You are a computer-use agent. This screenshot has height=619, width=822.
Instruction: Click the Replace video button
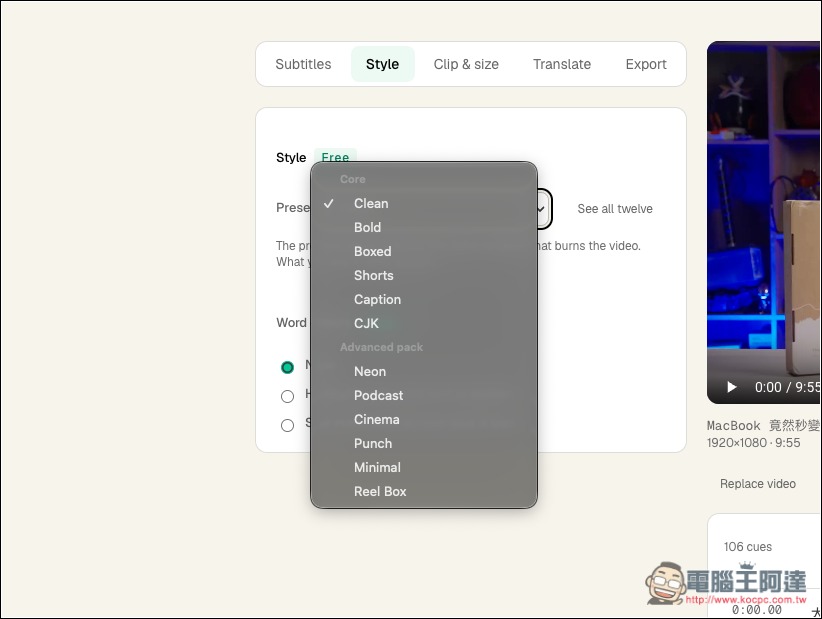point(758,484)
